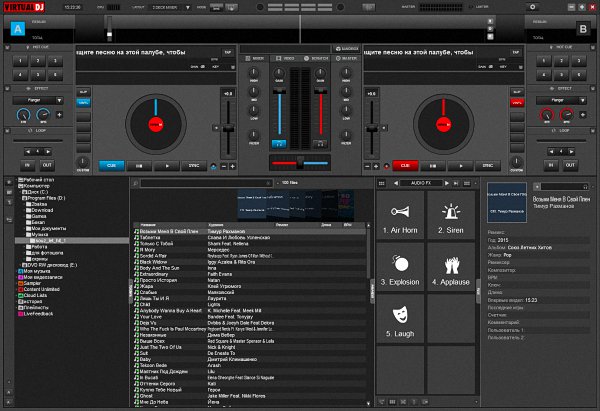Screen dimensions: 600x411
Task: Switch to the SCRATCH mixer tab
Action: [x=318, y=60]
